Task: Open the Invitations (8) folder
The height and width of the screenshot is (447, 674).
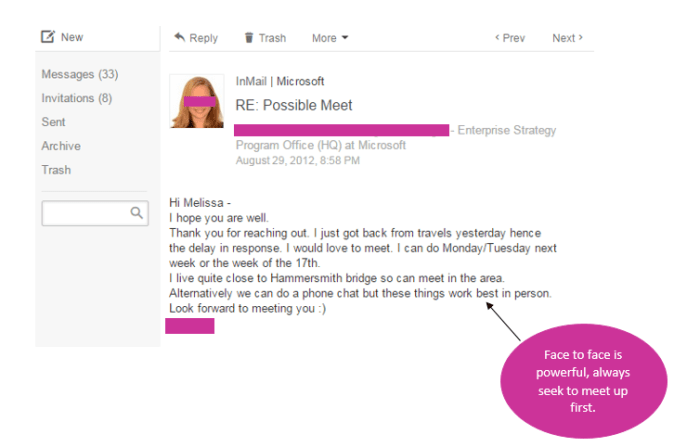Action: coord(76,98)
